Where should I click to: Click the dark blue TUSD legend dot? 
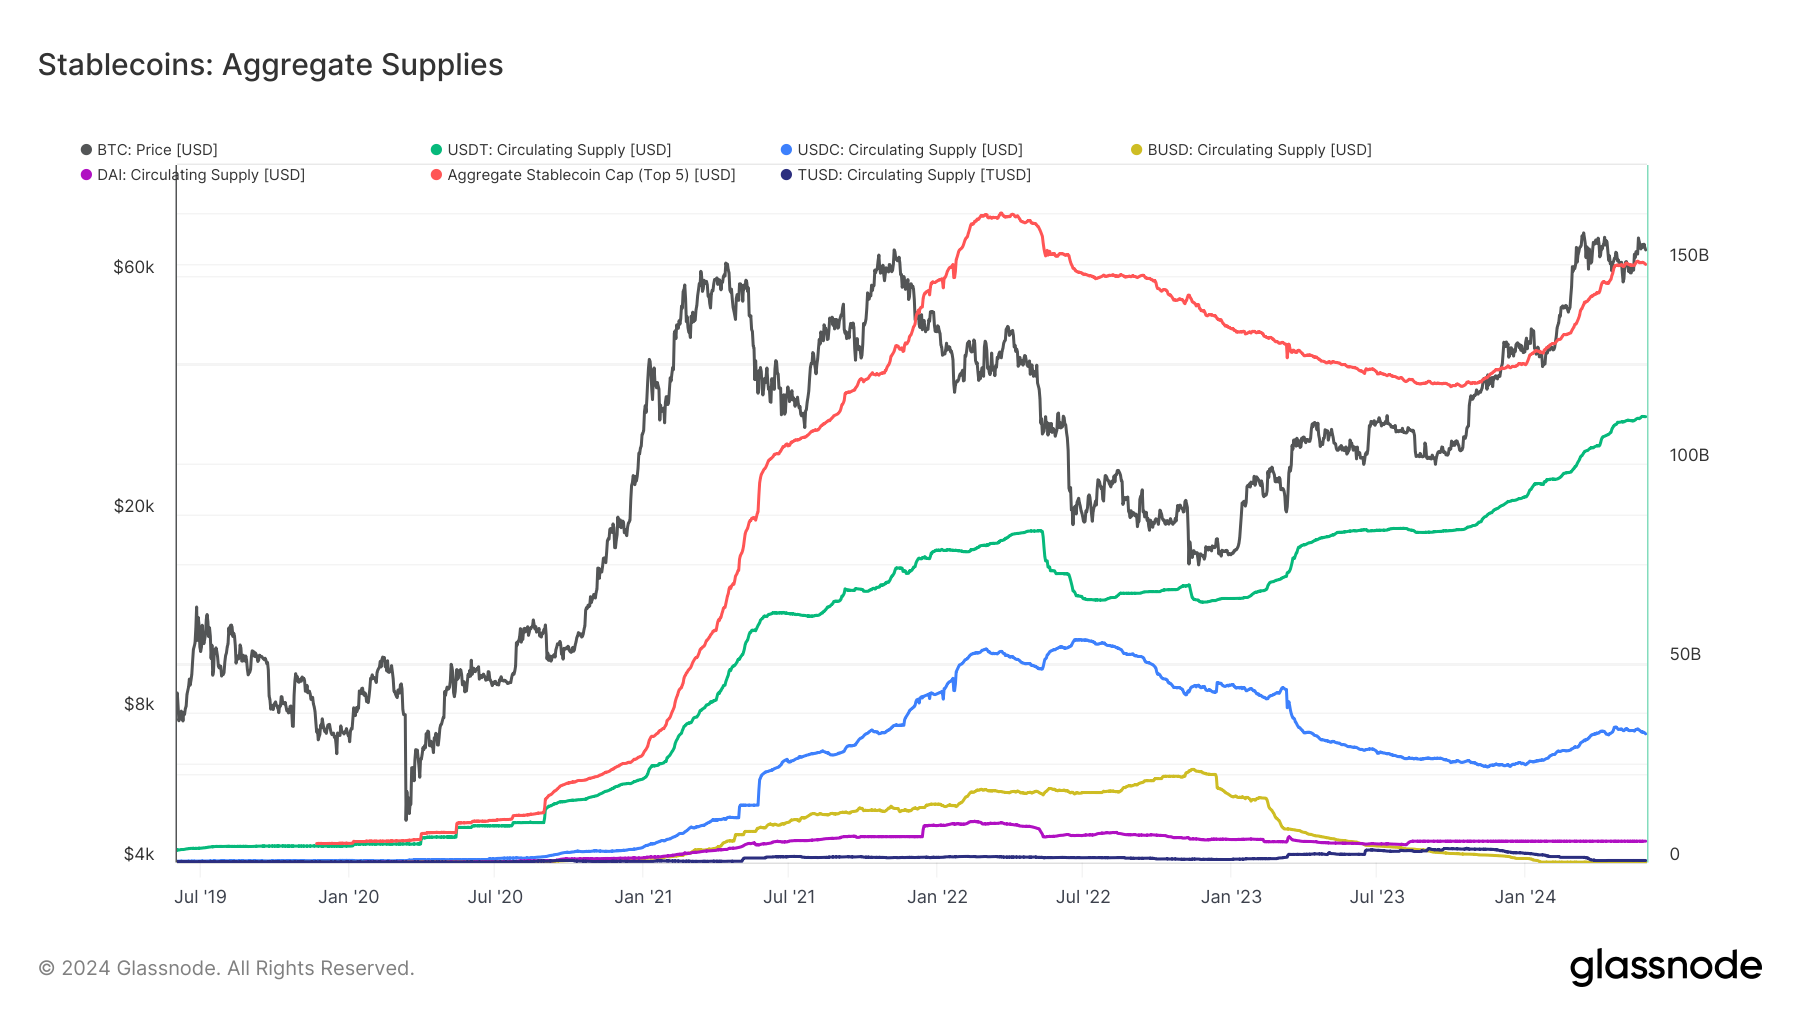point(786,175)
